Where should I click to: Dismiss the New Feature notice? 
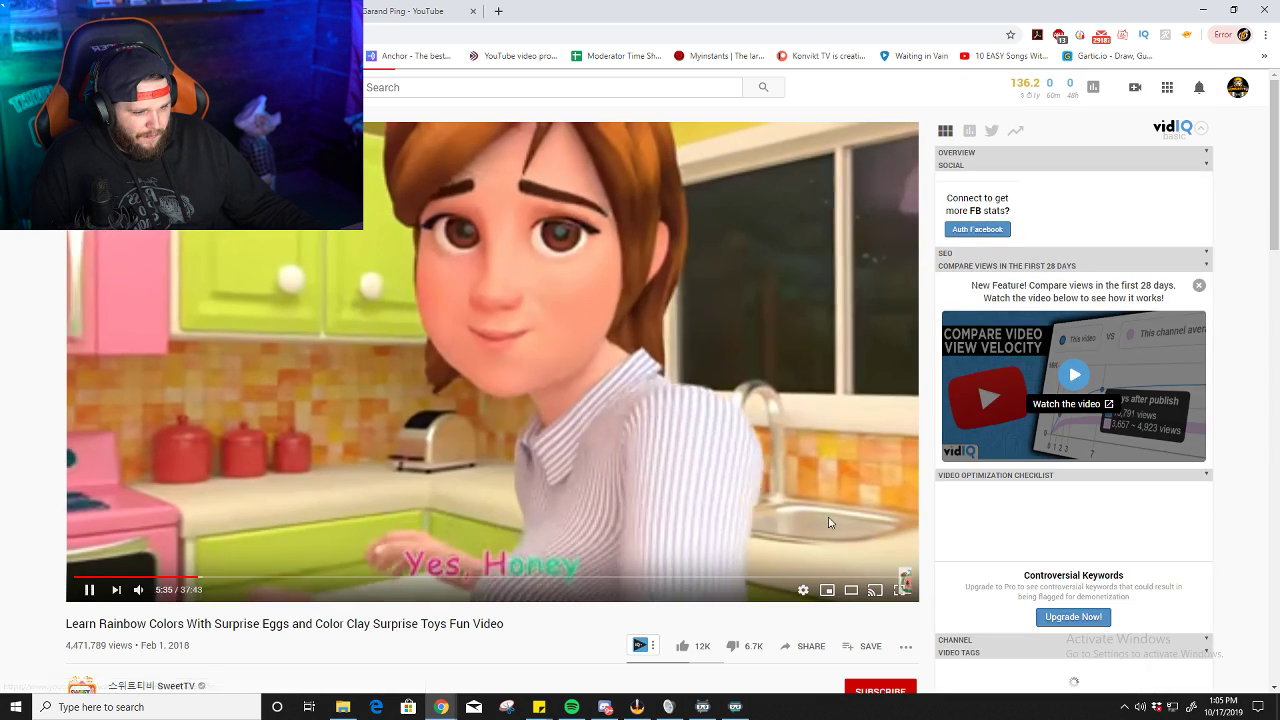click(1199, 286)
